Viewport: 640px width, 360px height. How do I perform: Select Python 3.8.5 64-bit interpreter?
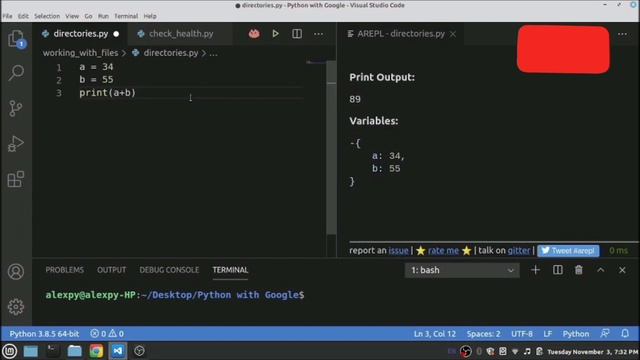(44, 334)
